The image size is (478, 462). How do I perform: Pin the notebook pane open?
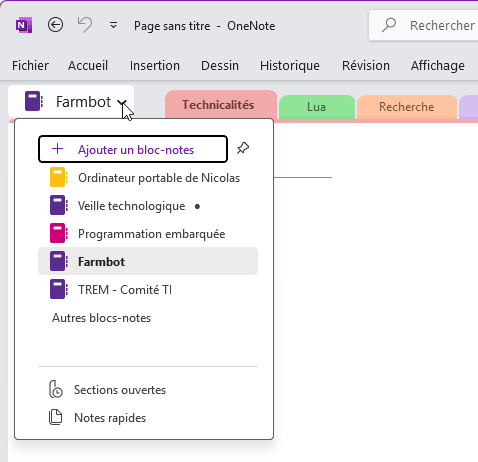[x=243, y=148]
